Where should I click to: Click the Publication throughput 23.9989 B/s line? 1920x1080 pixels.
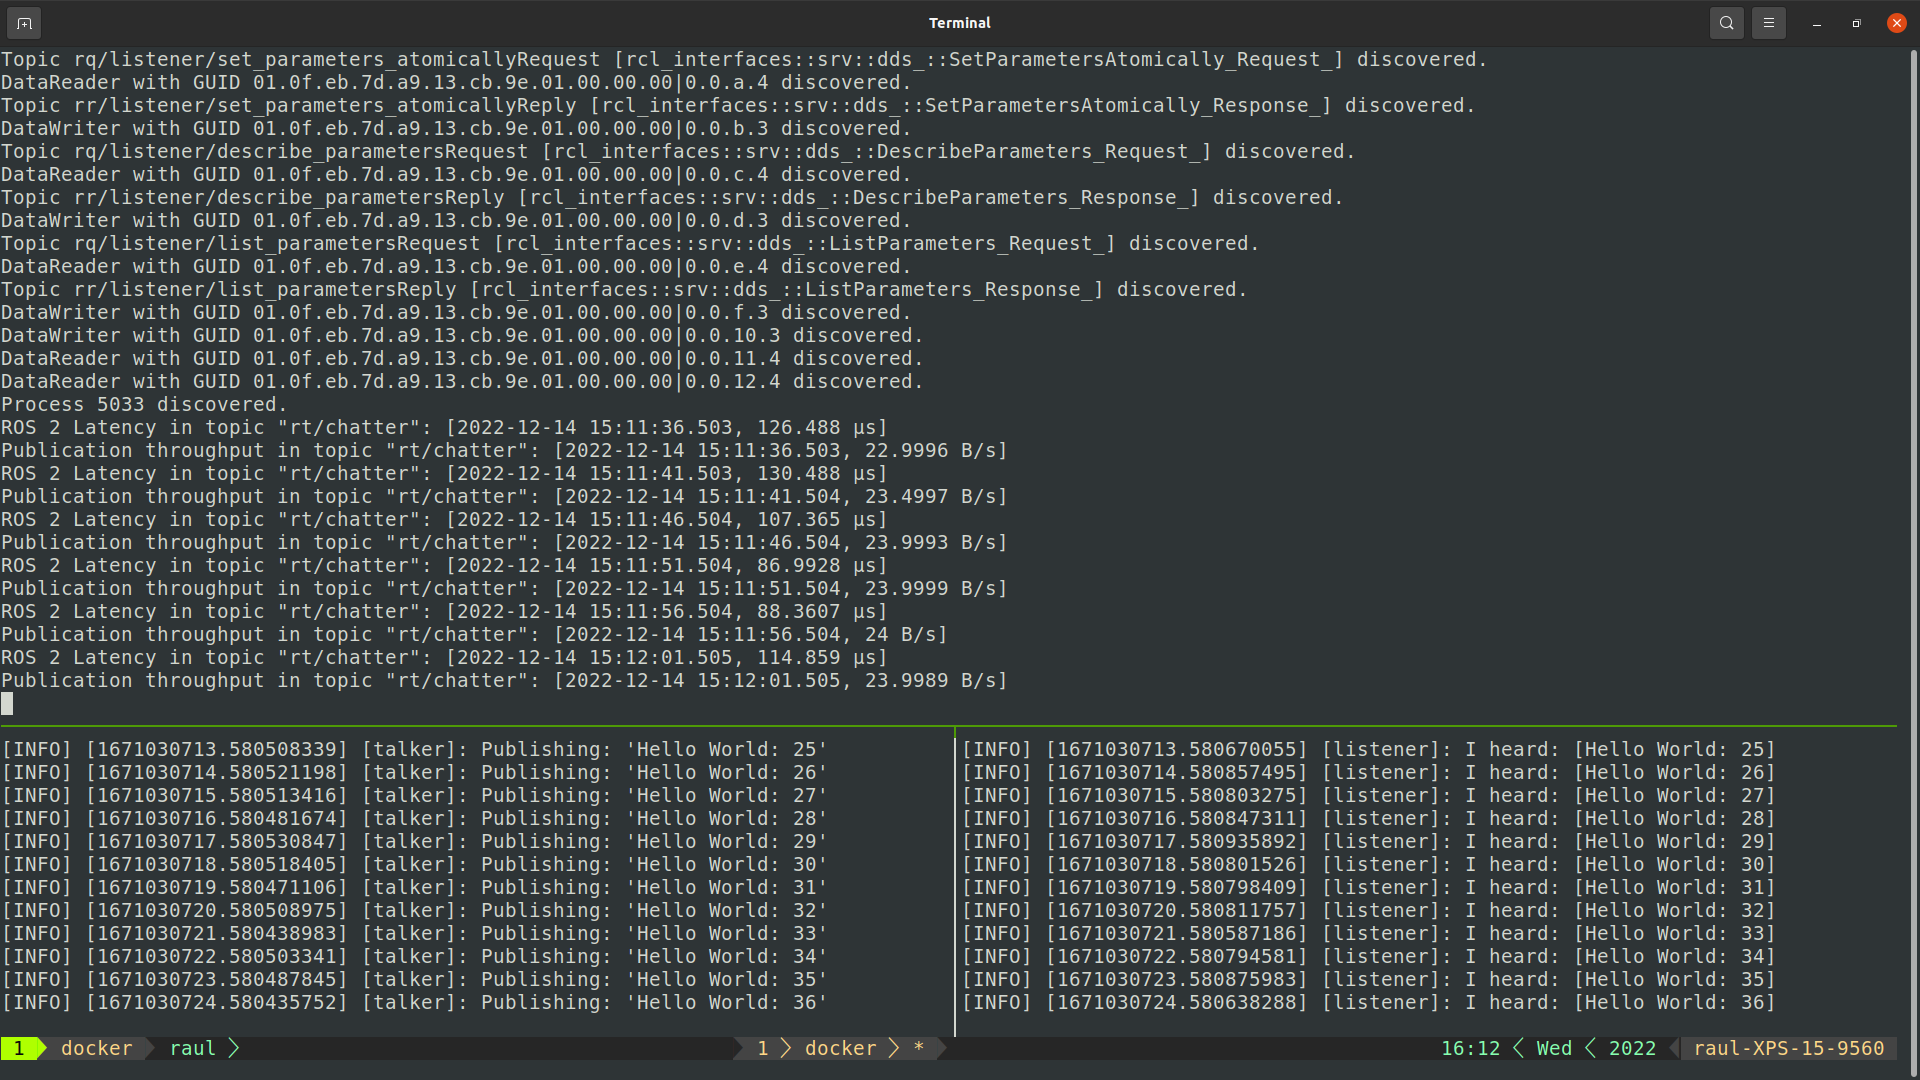coord(504,680)
